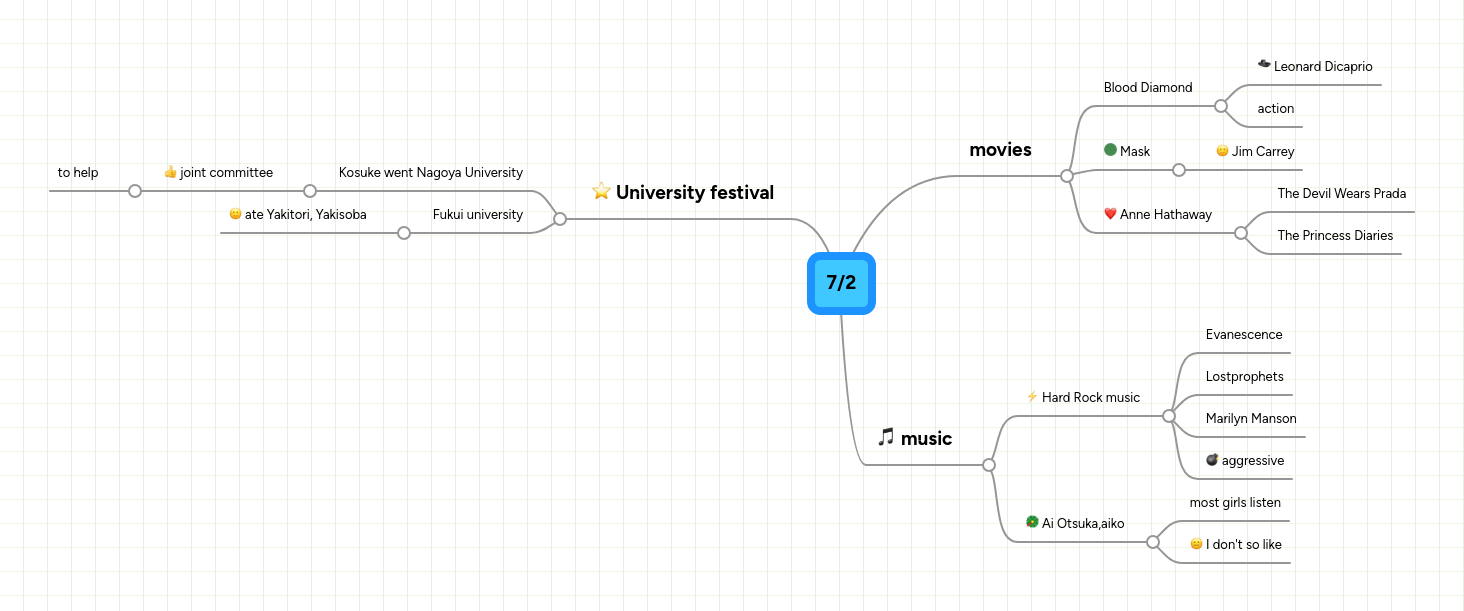Select the Jim Carrey node label
Image resolution: width=1464 pixels, height=611 pixels.
[1263, 151]
